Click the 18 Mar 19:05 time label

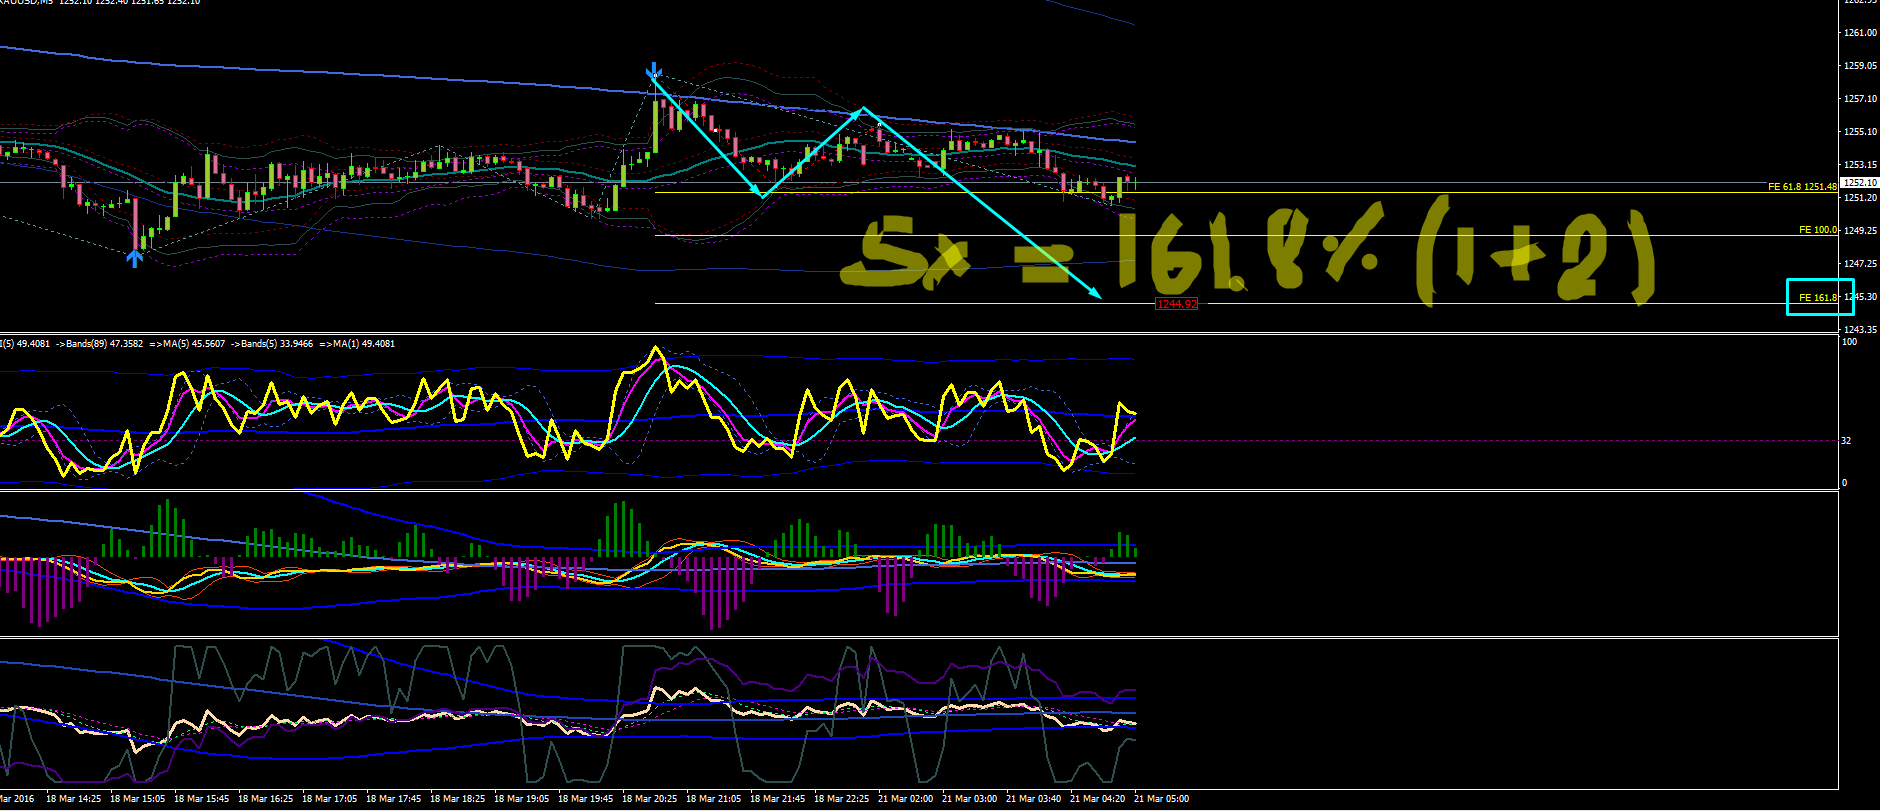click(x=521, y=799)
